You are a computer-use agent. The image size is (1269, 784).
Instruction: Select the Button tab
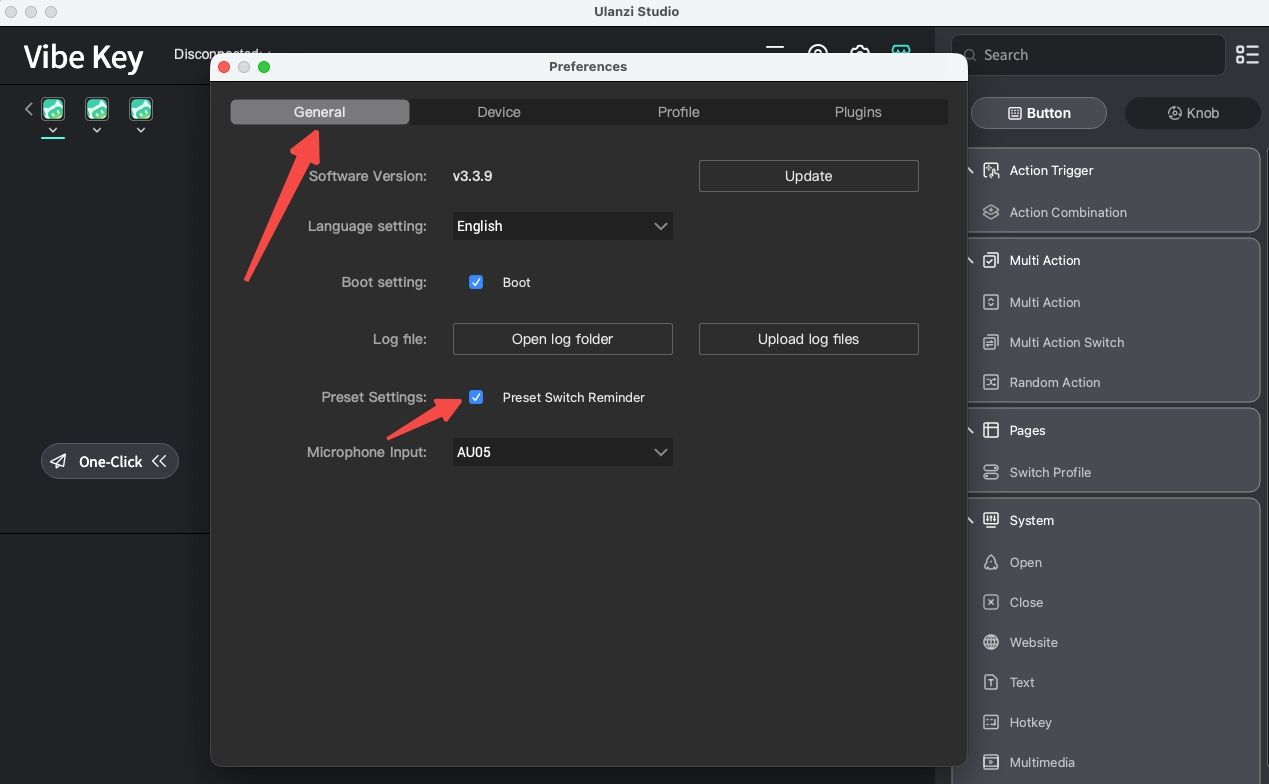(1039, 113)
